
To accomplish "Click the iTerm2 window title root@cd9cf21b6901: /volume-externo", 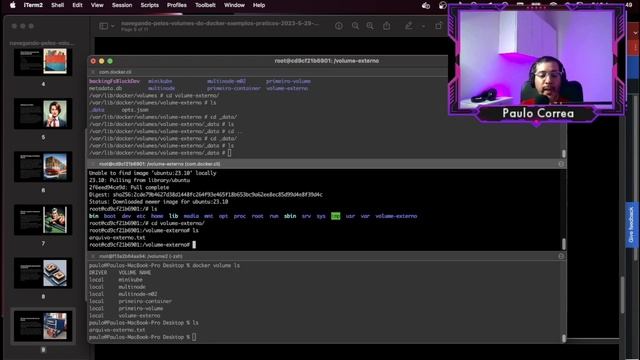I will coord(327,61).
